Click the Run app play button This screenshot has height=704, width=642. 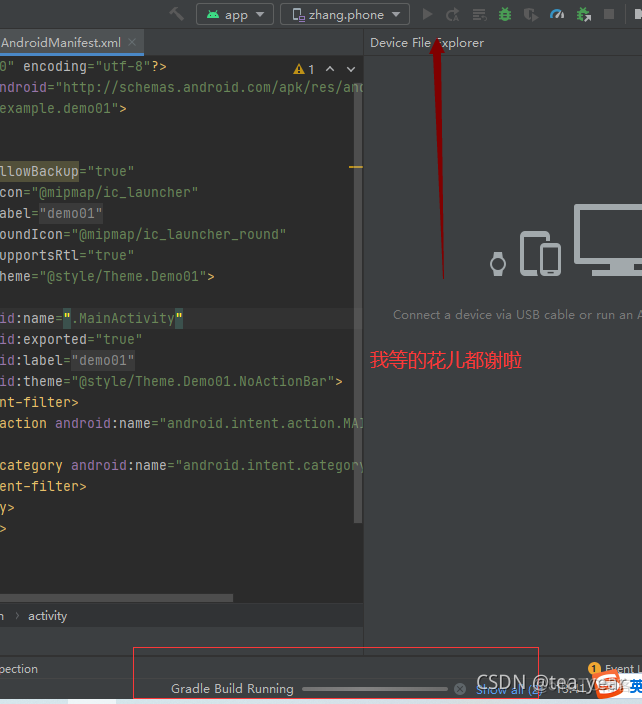[427, 14]
